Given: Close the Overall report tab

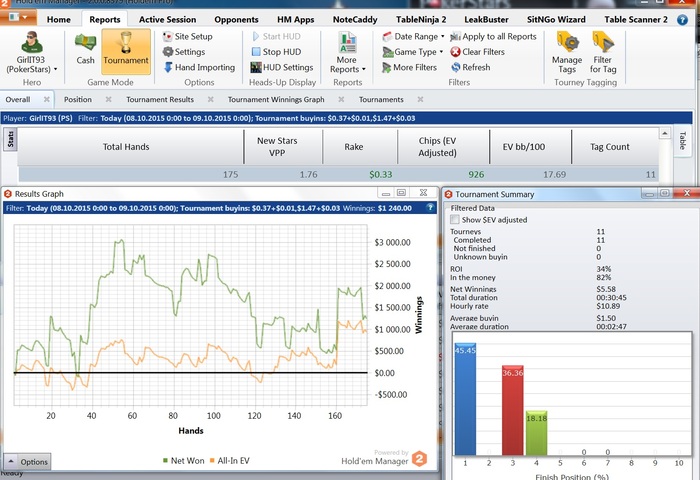Looking at the screenshot, I should 46,100.
